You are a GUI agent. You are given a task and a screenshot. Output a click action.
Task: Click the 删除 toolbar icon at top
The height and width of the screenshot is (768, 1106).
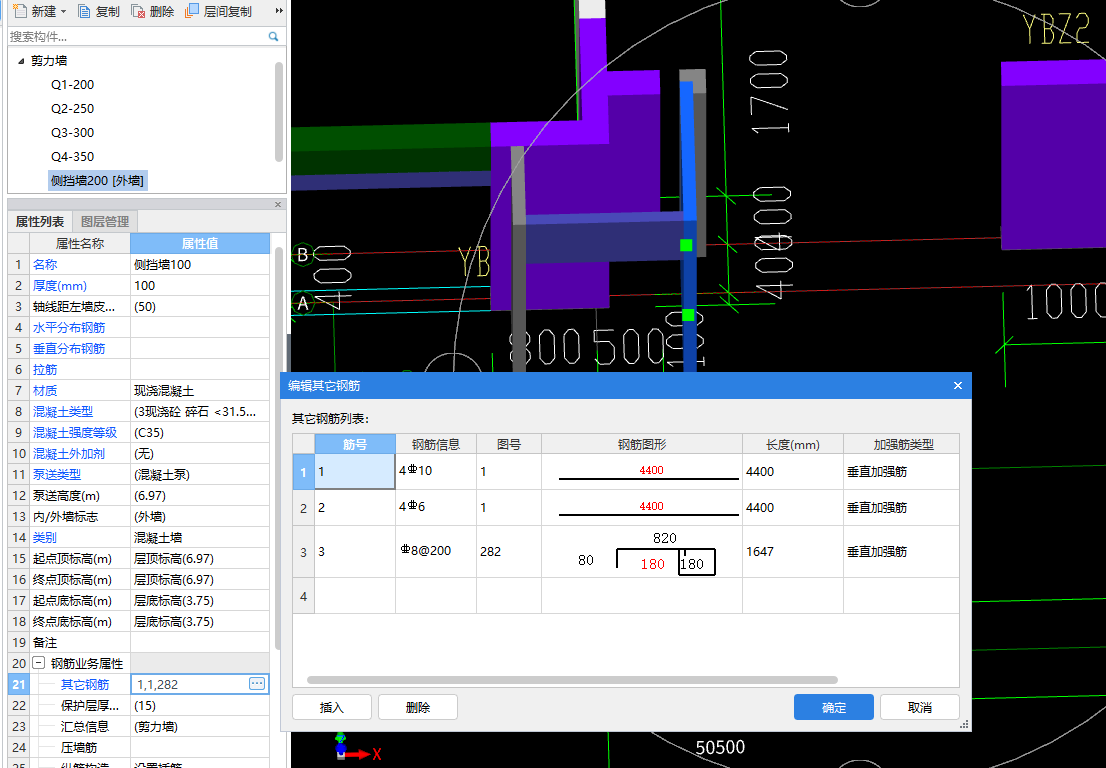(152, 11)
